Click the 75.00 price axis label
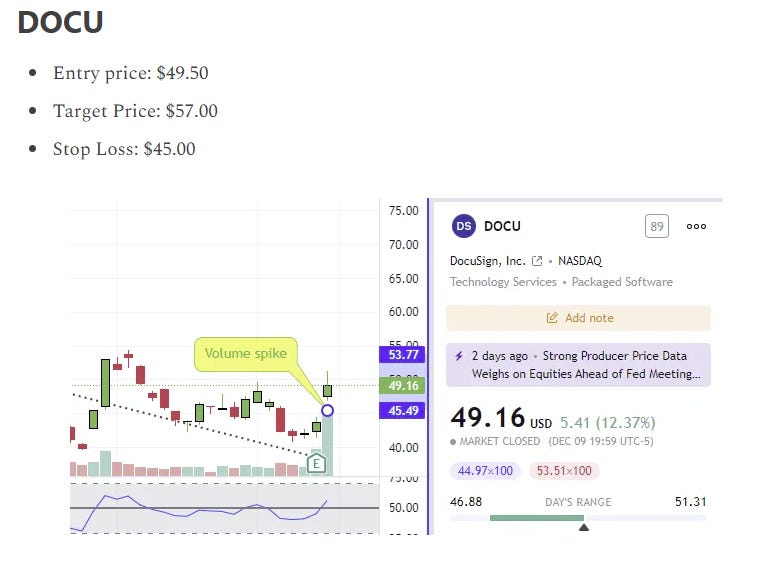This screenshot has width=772, height=565. [403, 211]
